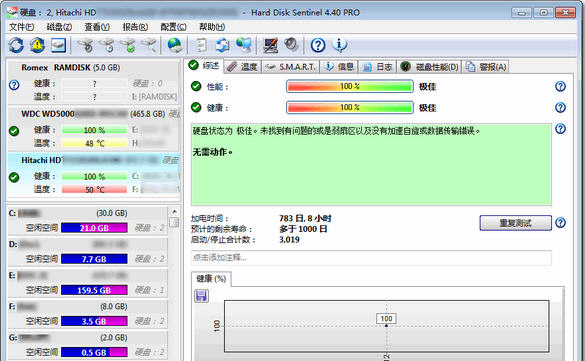Image resolution: width=585 pixels, height=361 pixels.
Task: Switch to the 温度 tab
Action: [243, 67]
